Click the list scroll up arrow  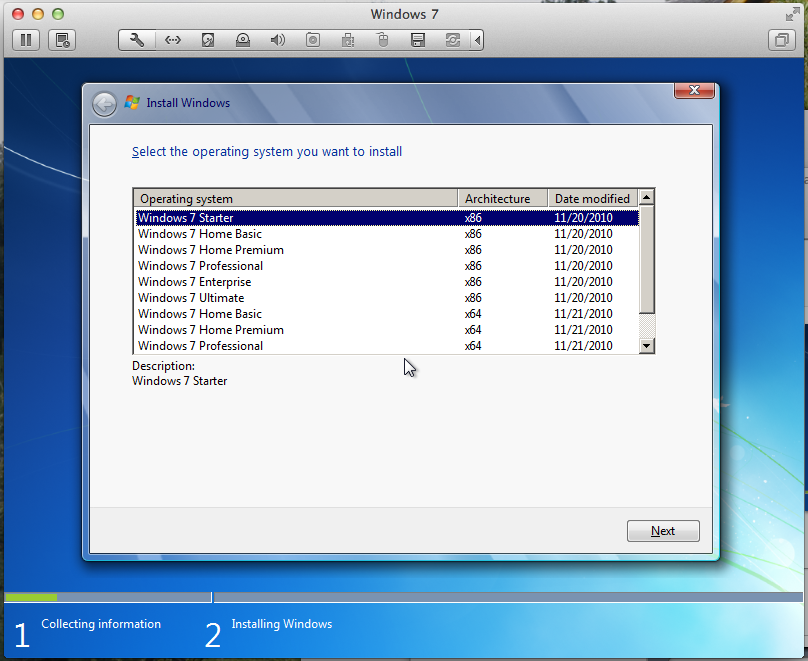tap(646, 197)
